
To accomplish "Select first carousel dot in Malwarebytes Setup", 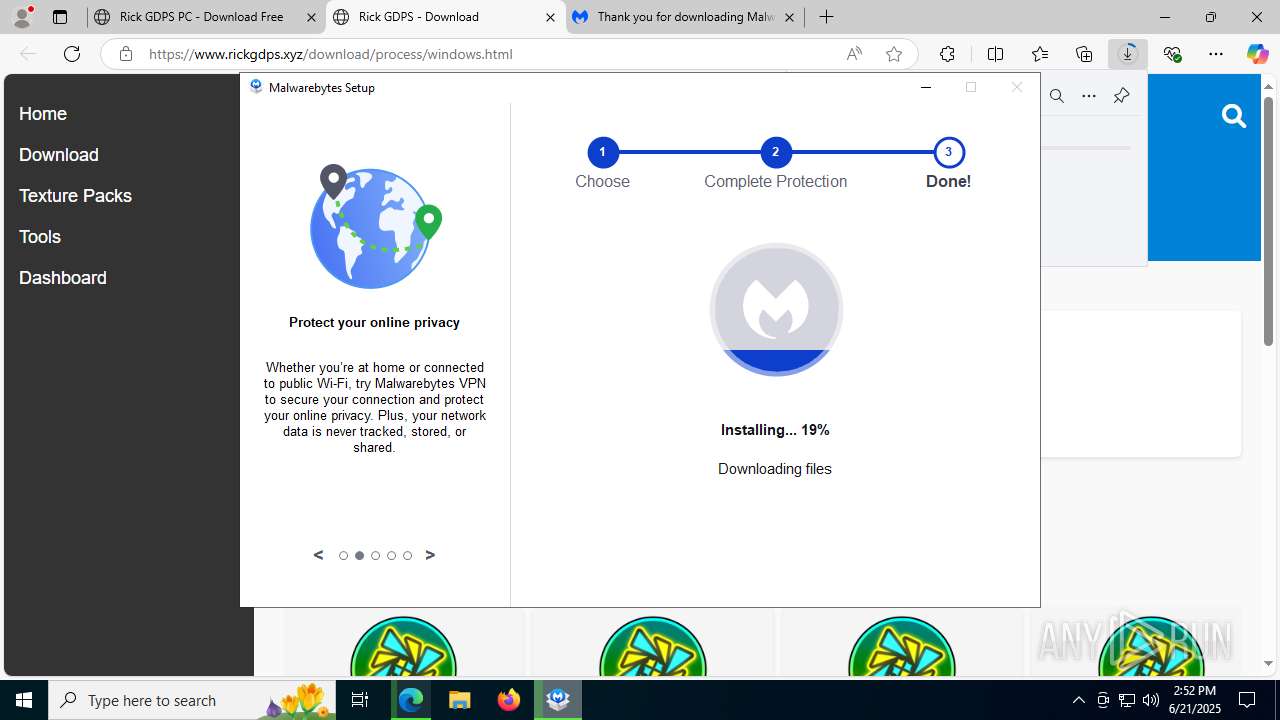I will click(x=343, y=555).
